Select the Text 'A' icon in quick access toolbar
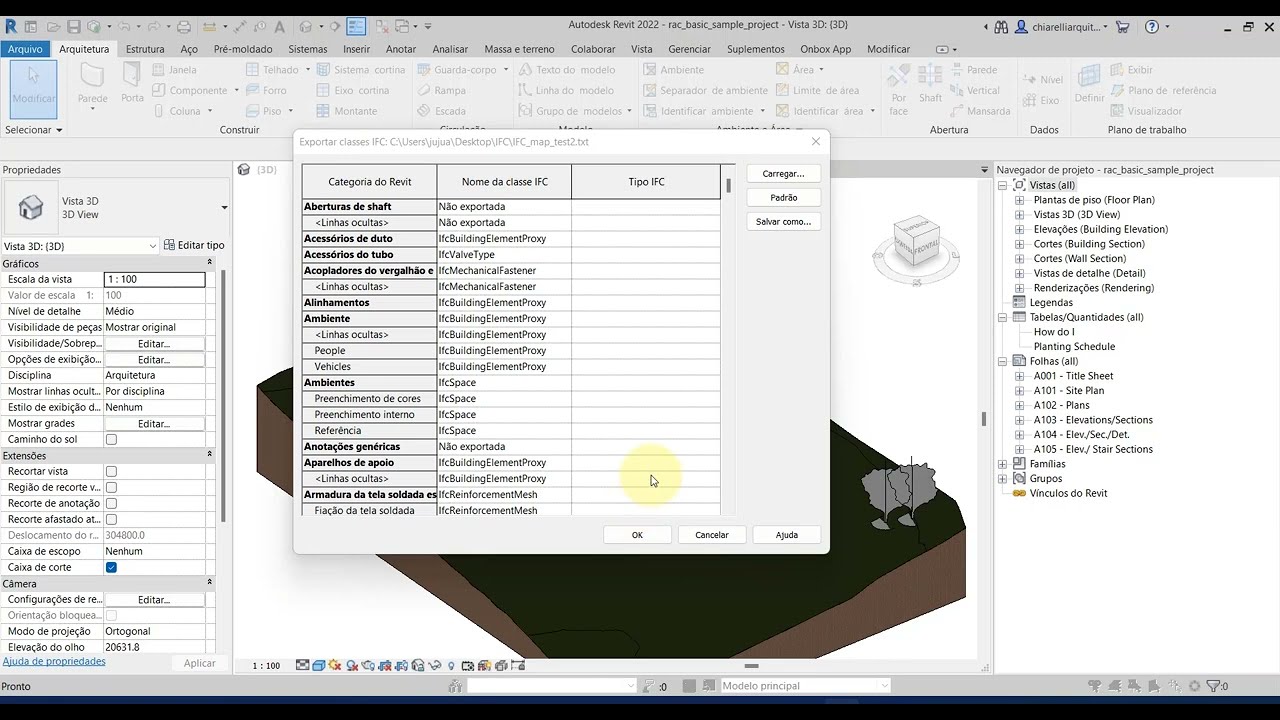Image resolution: width=1280 pixels, height=720 pixels. click(x=279, y=27)
